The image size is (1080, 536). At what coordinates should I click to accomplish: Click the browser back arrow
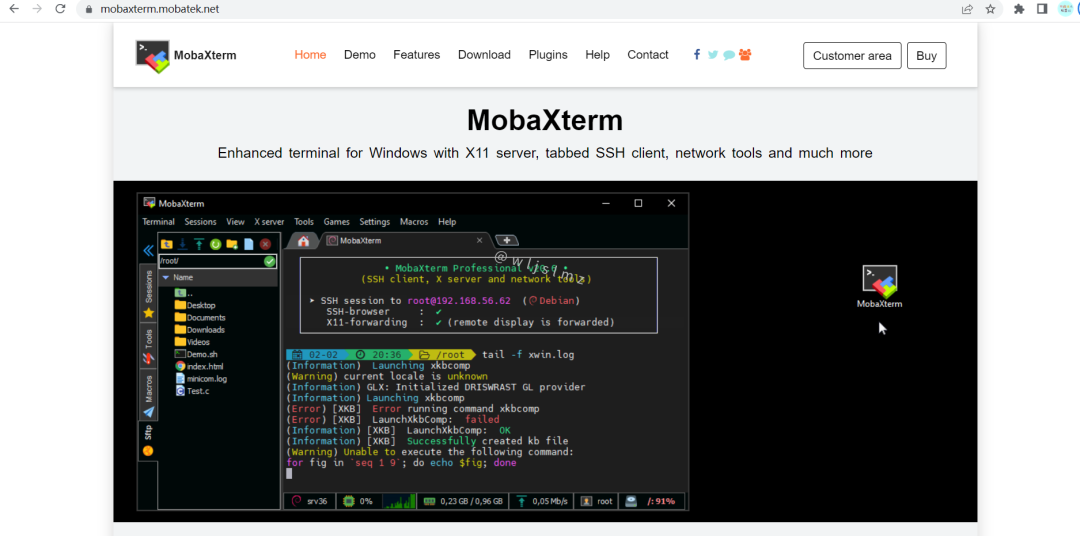click(14, 9)
